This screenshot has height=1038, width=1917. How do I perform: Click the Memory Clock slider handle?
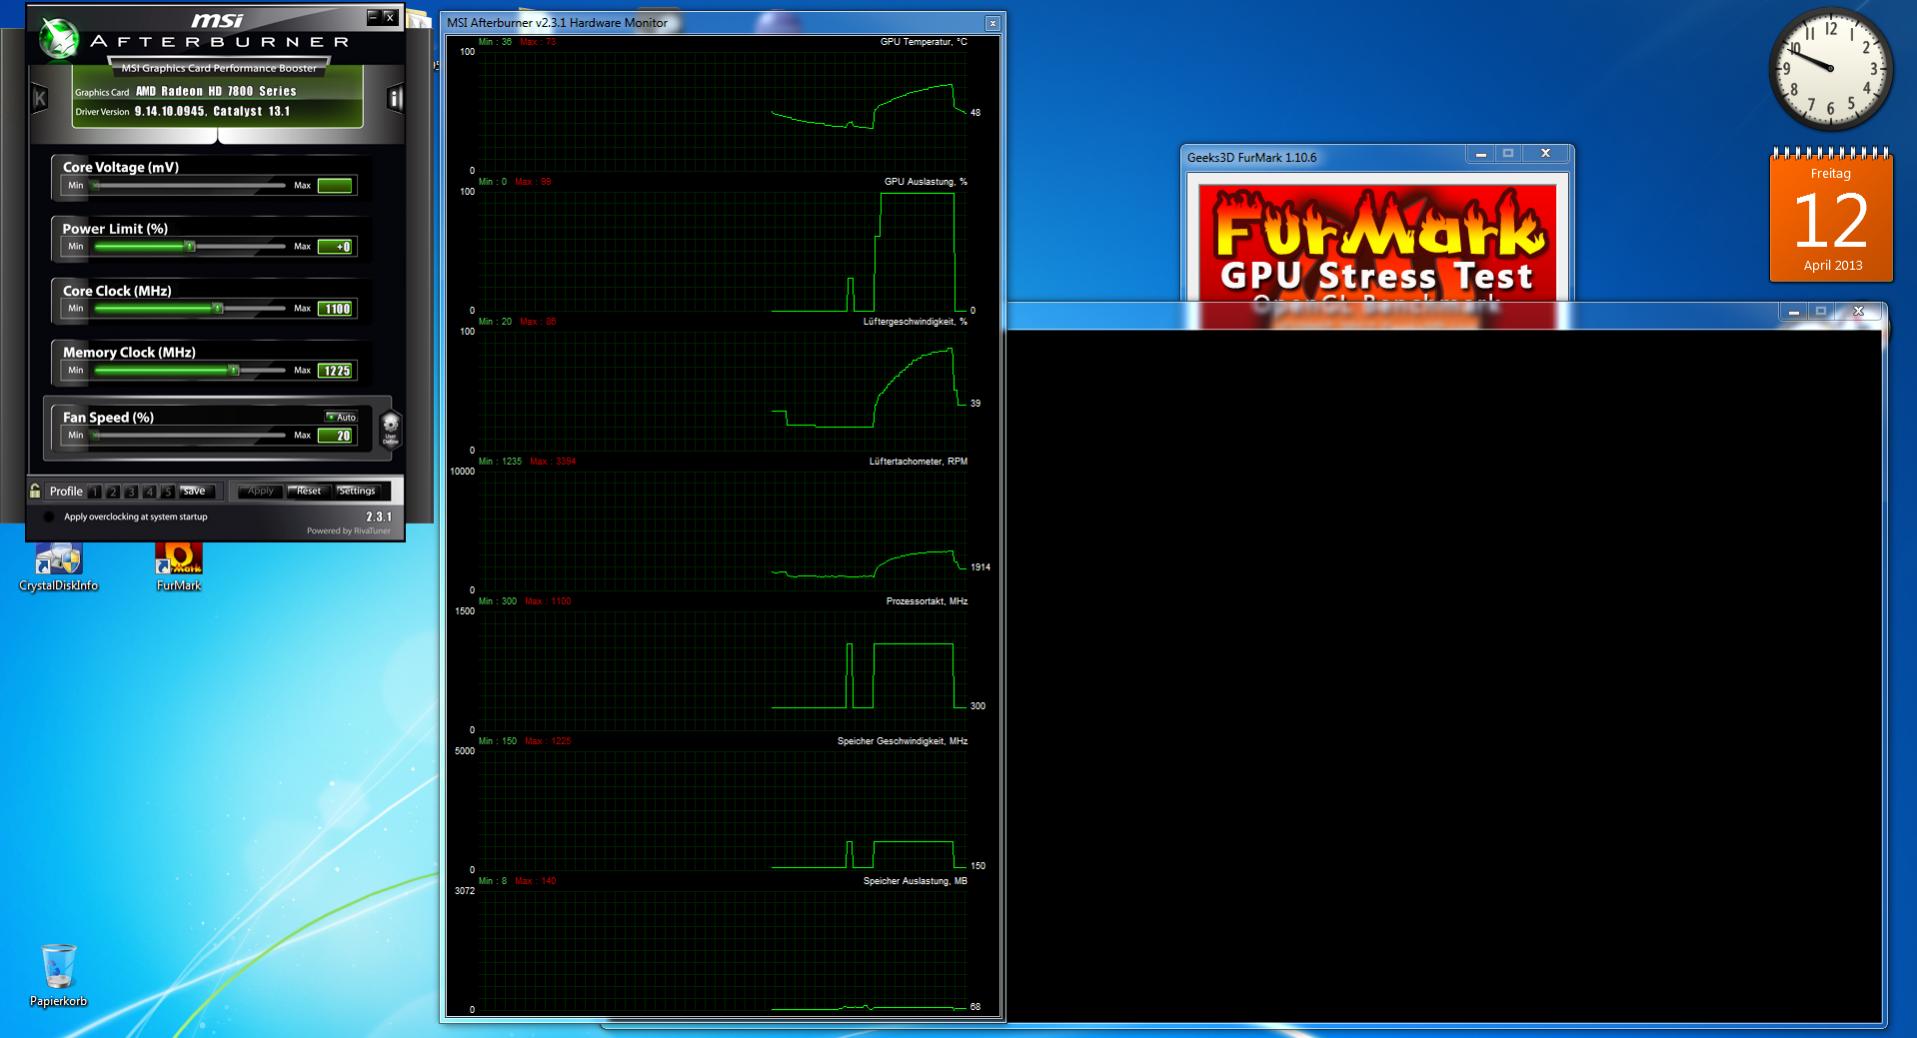pos(233,370)
